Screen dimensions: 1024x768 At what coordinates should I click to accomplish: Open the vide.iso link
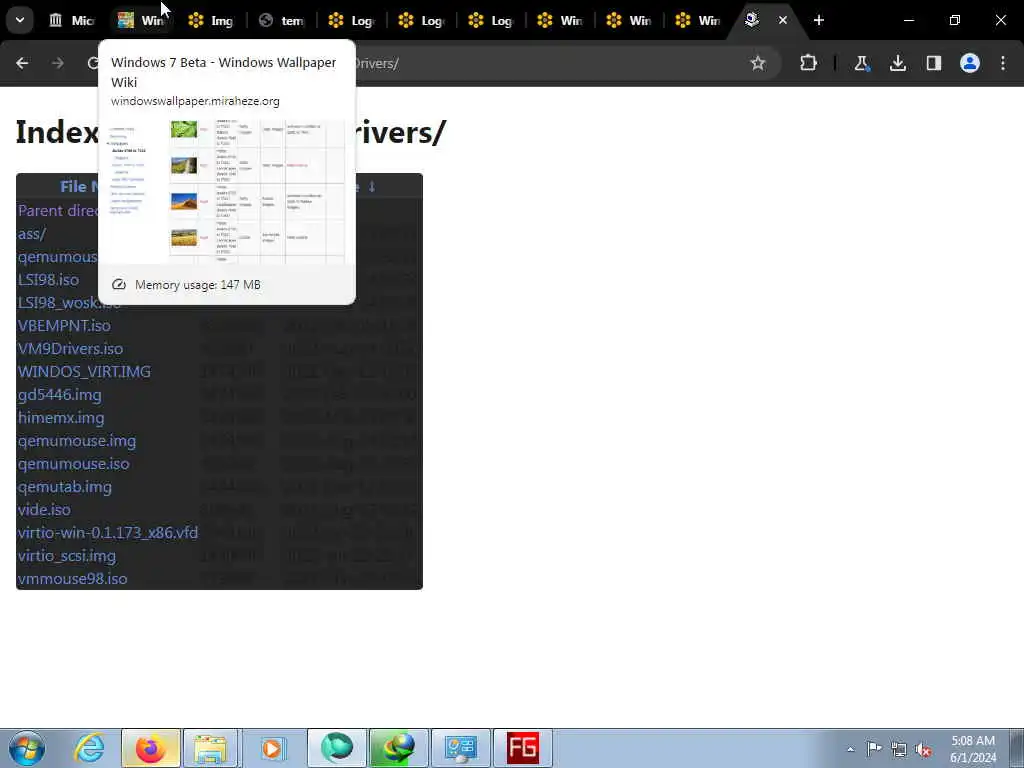point(44,509)
